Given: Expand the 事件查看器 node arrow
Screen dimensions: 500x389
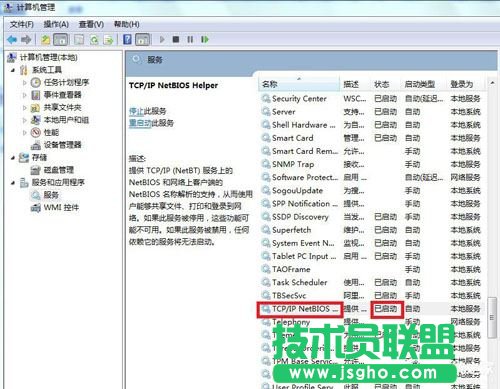Looking at the screenshot, I should tap(25, 95).
